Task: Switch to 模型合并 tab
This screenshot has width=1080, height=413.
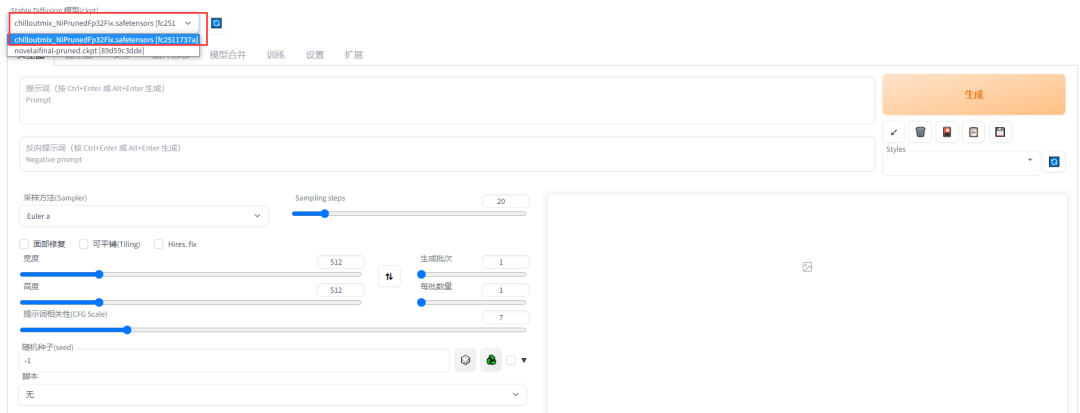Action: pos(227,55)
